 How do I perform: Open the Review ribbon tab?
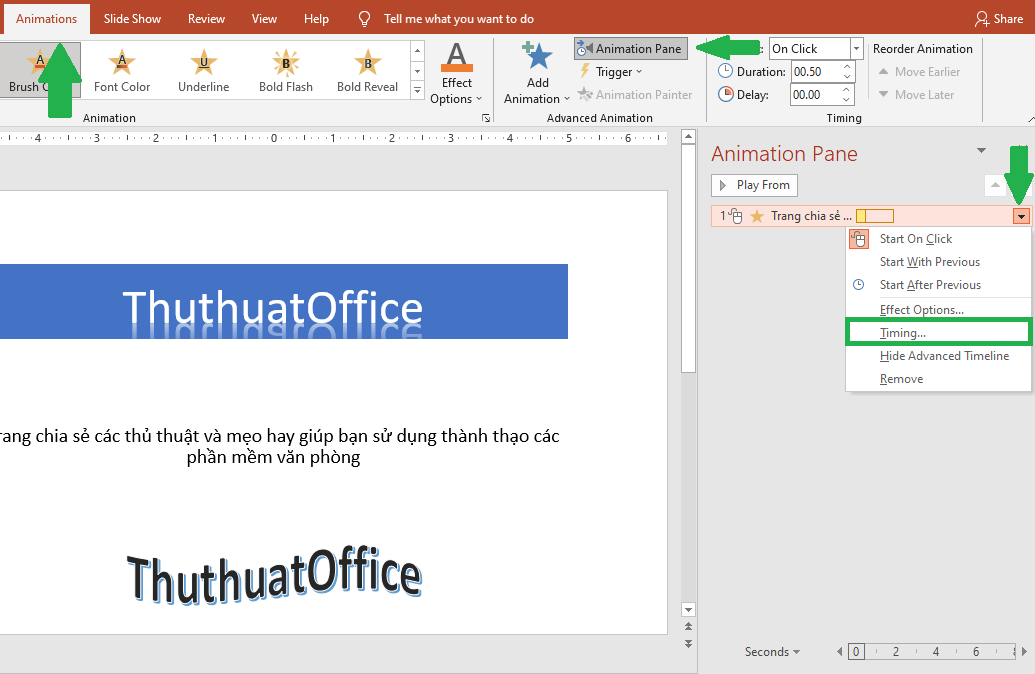(x=206, y=17)
